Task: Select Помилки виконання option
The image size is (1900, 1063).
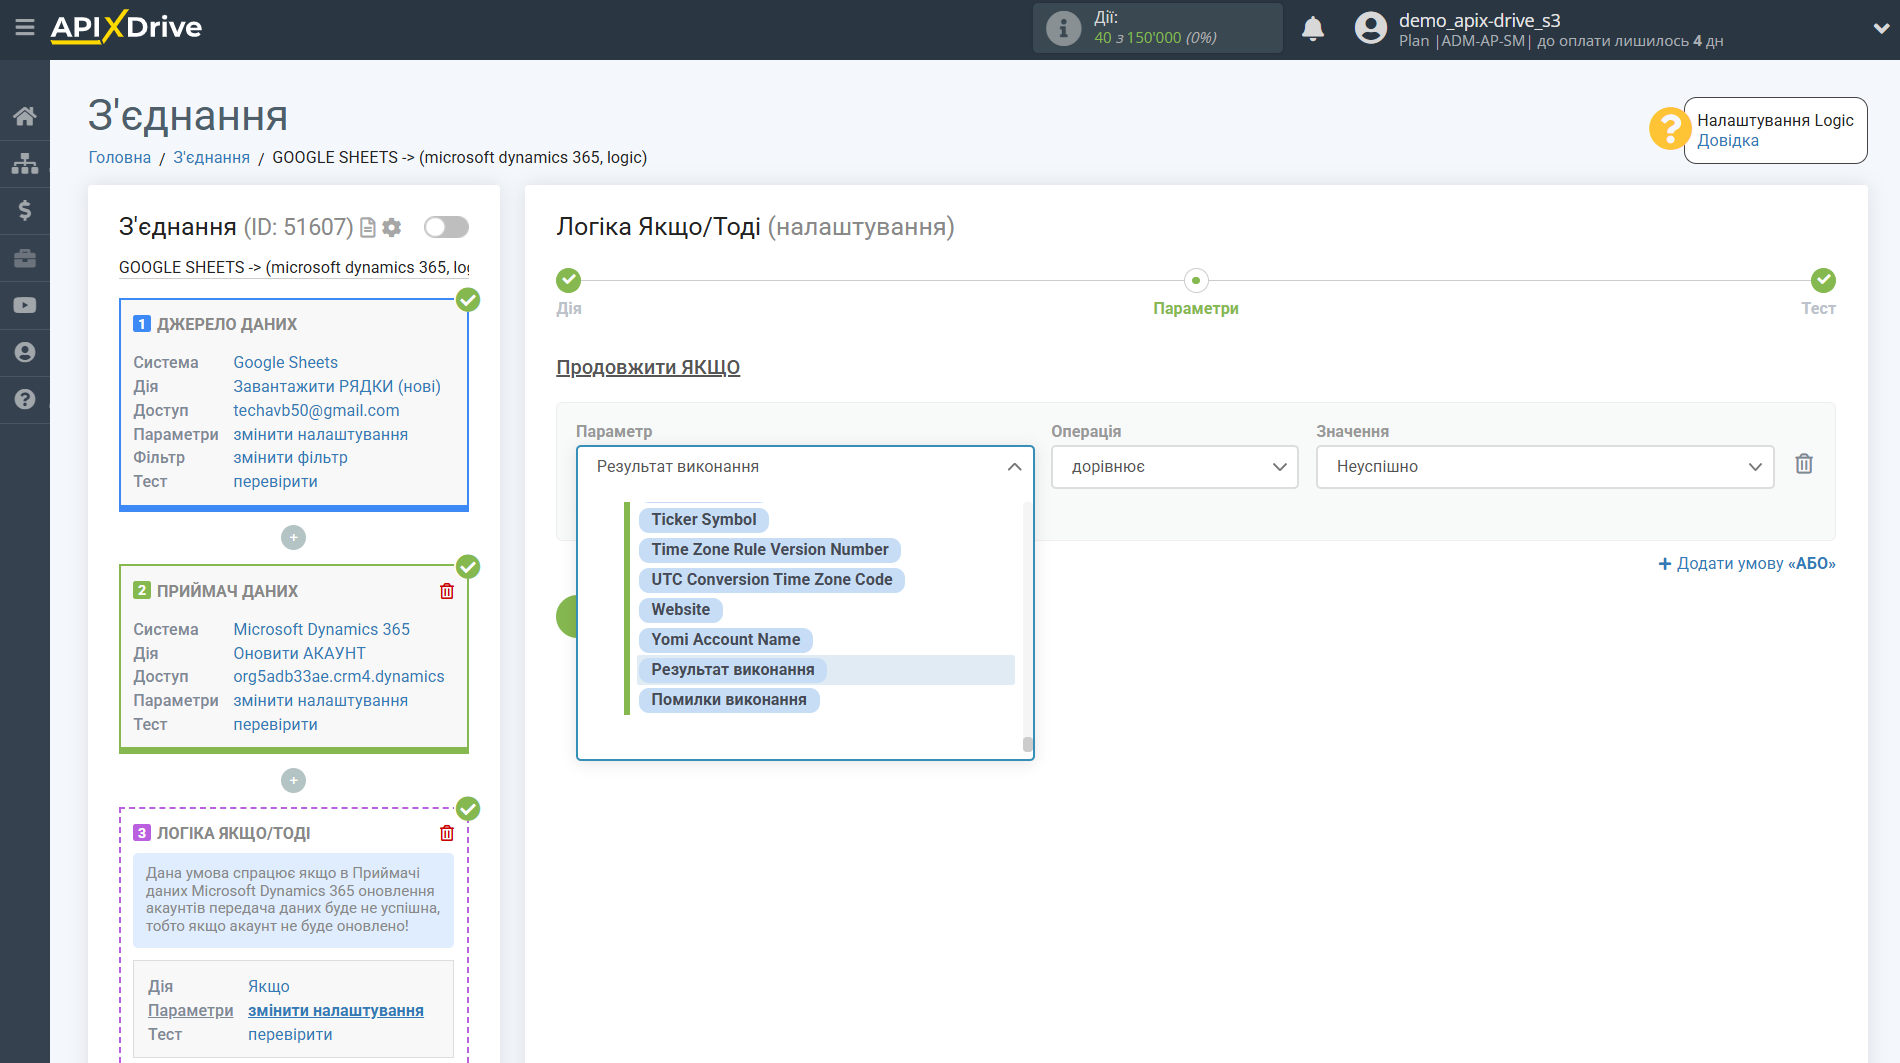Action: pyautogui.click(x=729, y=700)
